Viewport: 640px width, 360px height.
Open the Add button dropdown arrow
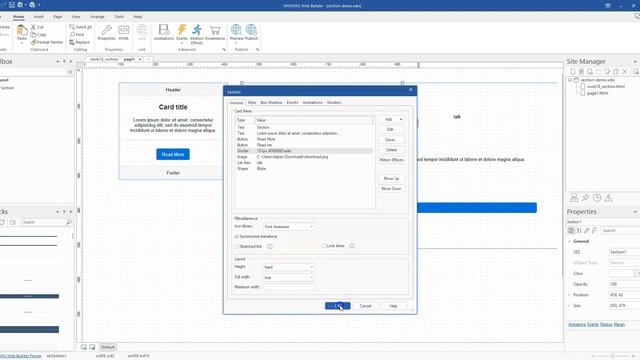pos(401,119)
